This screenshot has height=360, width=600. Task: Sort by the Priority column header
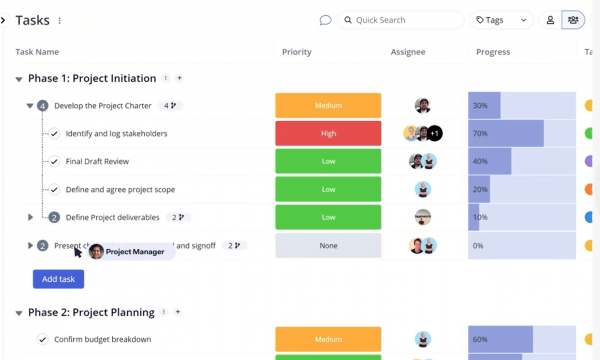coord(297,52)
